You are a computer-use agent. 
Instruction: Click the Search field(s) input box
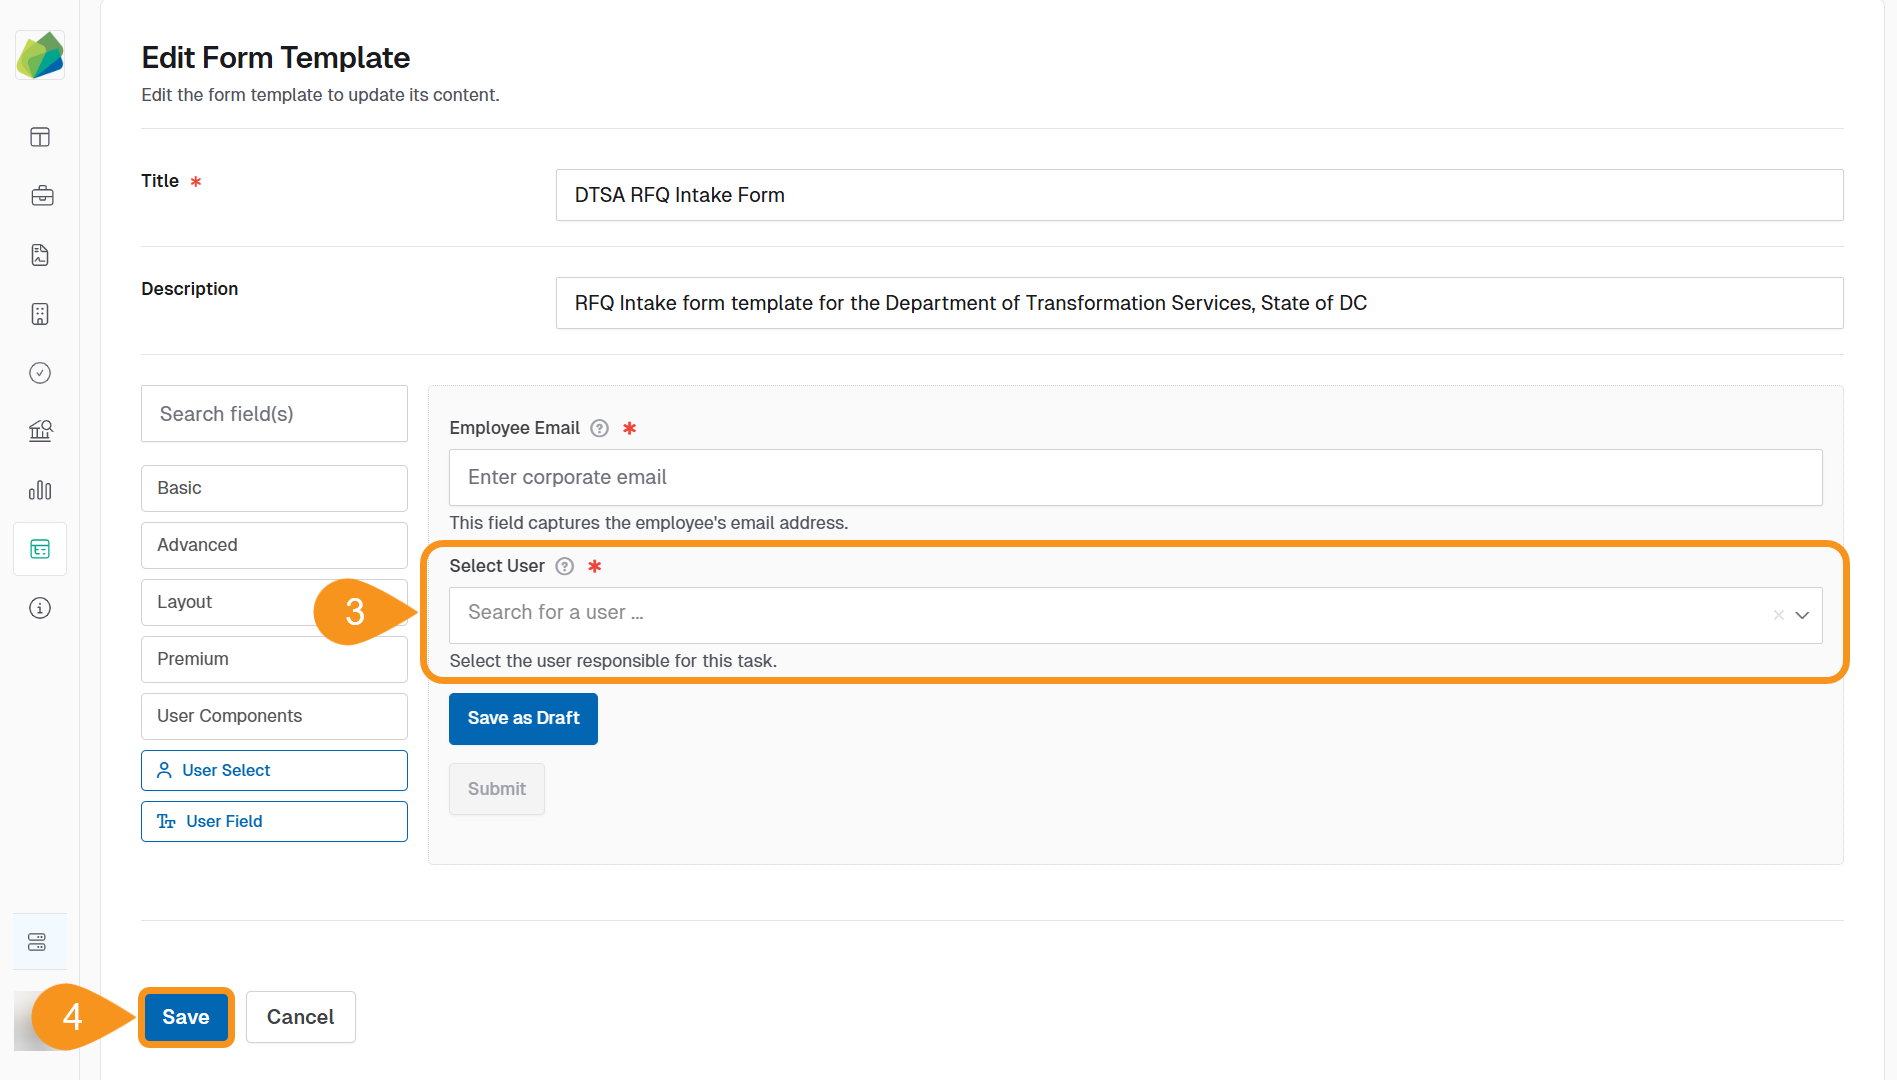274,414
